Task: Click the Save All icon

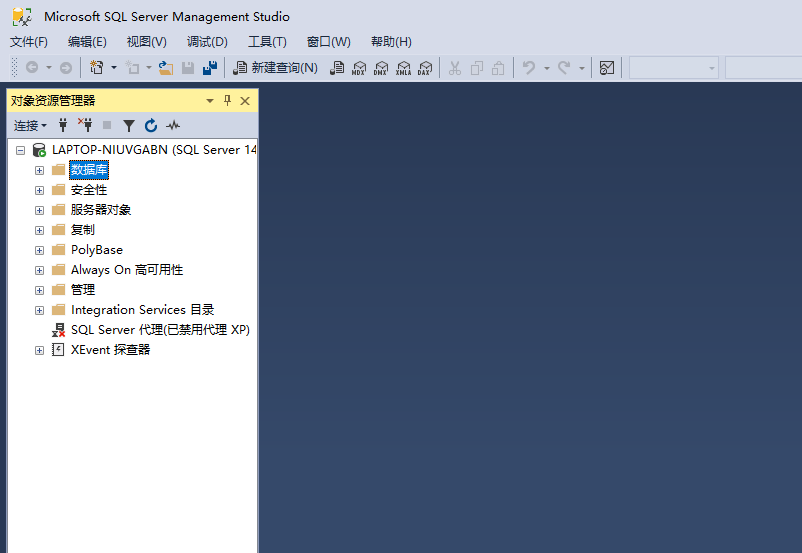Action: (210, 68)
